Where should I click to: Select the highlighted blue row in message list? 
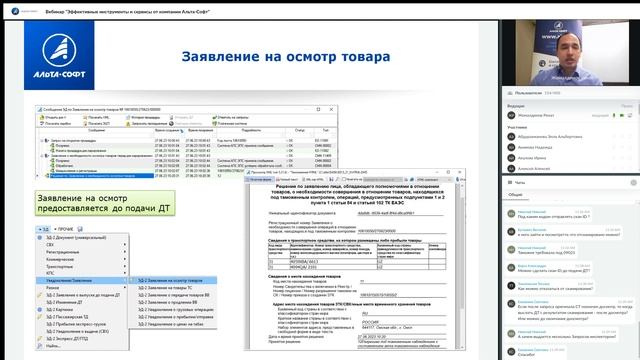pos(102,176)
